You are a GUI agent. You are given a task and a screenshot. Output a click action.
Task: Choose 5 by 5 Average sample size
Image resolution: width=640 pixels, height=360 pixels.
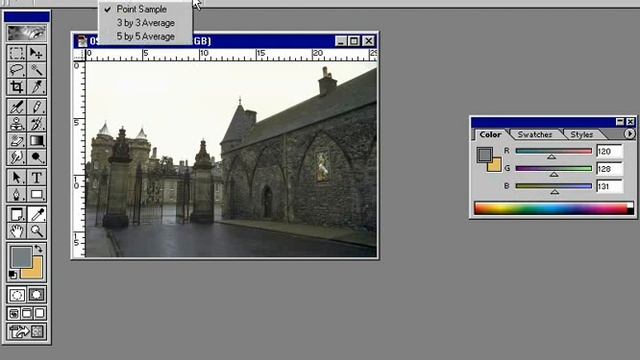coord(145,37)
